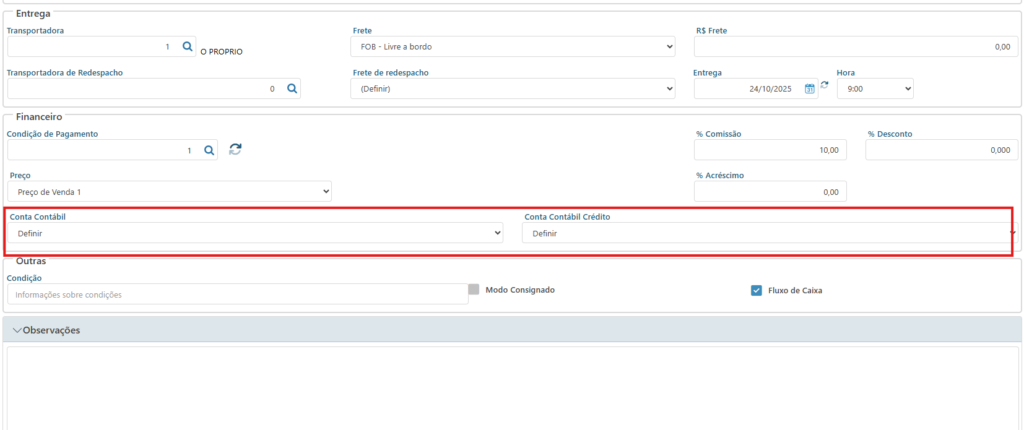Open the Conta Contábil dropdown
The image size is (1024, 430).
[255, 233]
